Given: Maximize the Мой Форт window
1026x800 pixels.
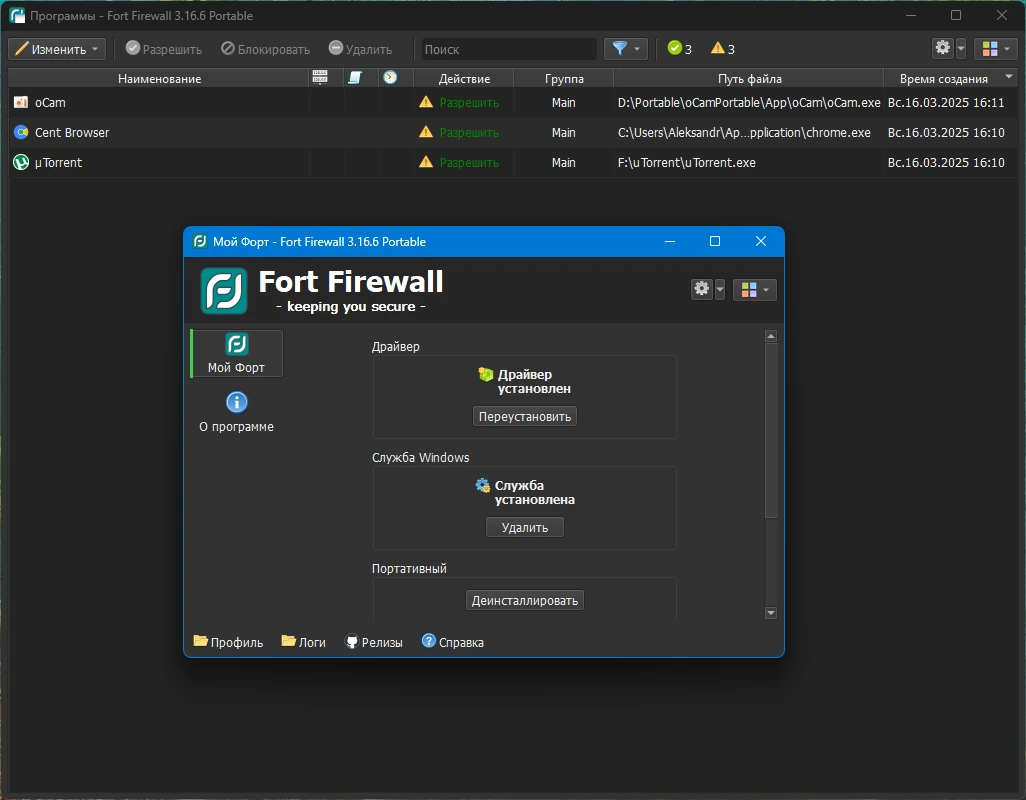Looking at the screenshot, I should [715, 241].
